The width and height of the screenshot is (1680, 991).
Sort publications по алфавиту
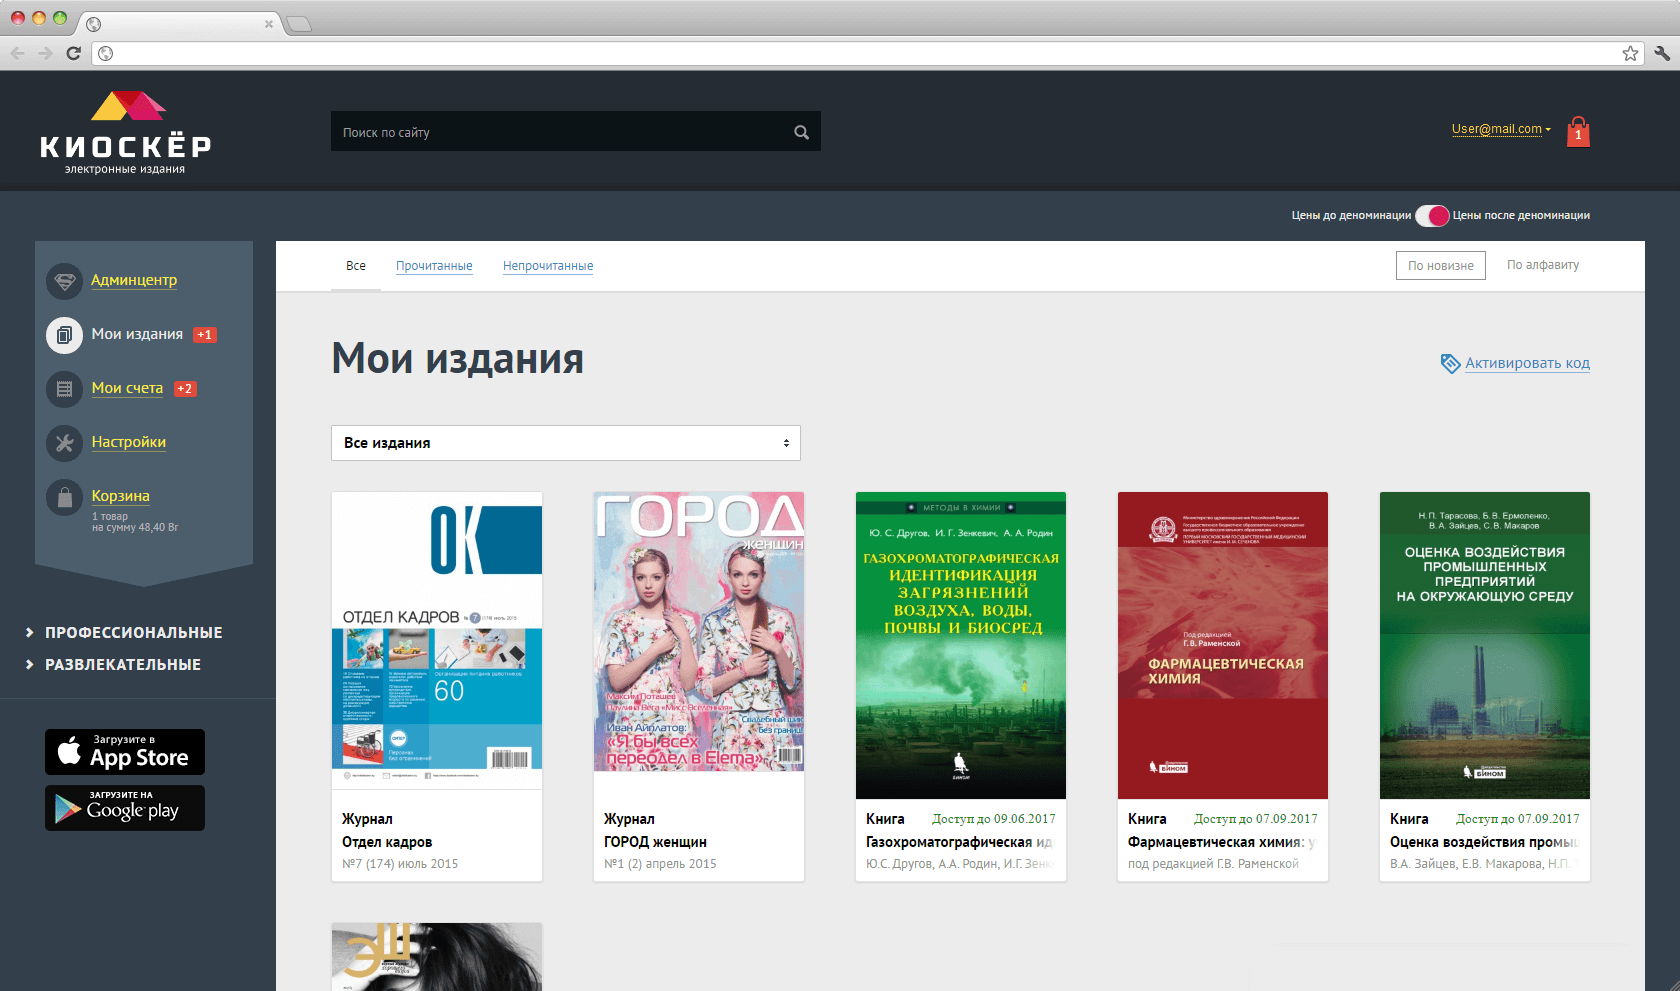pos(1542,265)
